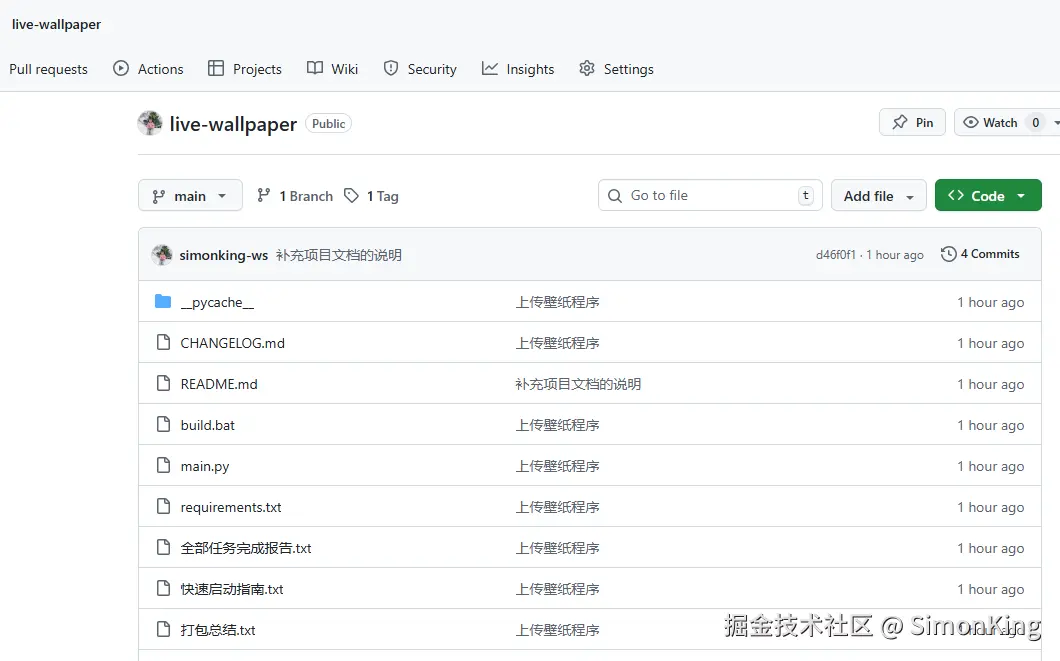Click the file icon beside 快速启动指南.txt
1060x661 pixels.
pyautogui.click(x=163, y=589)
